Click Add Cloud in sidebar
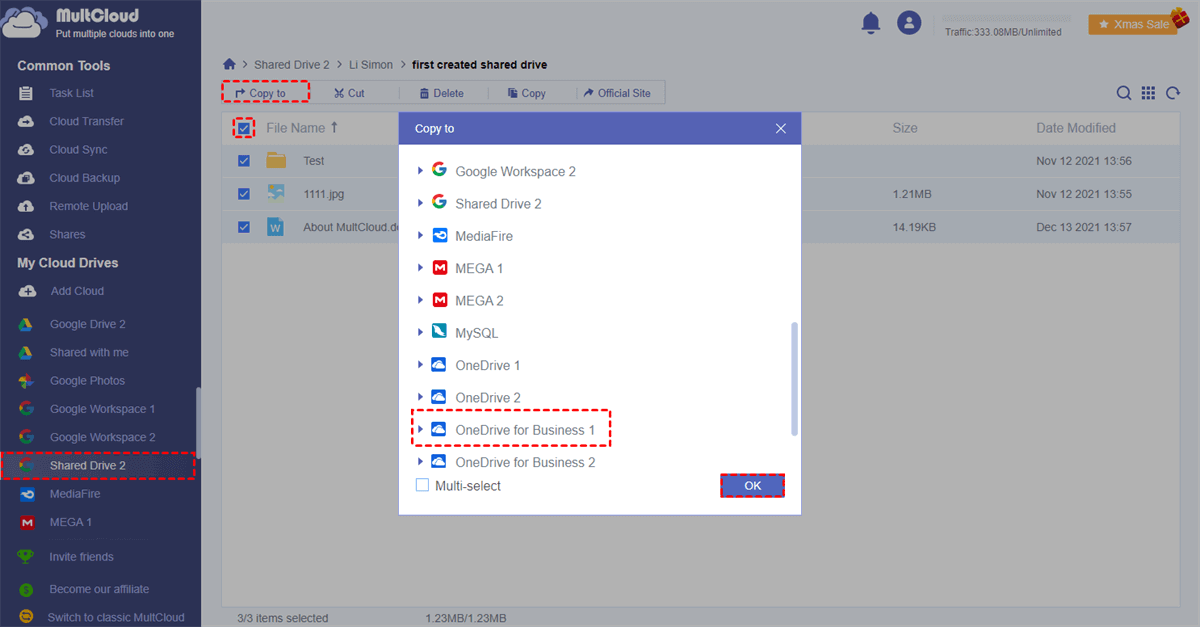The image size is (1200, 627). (77, 291)
